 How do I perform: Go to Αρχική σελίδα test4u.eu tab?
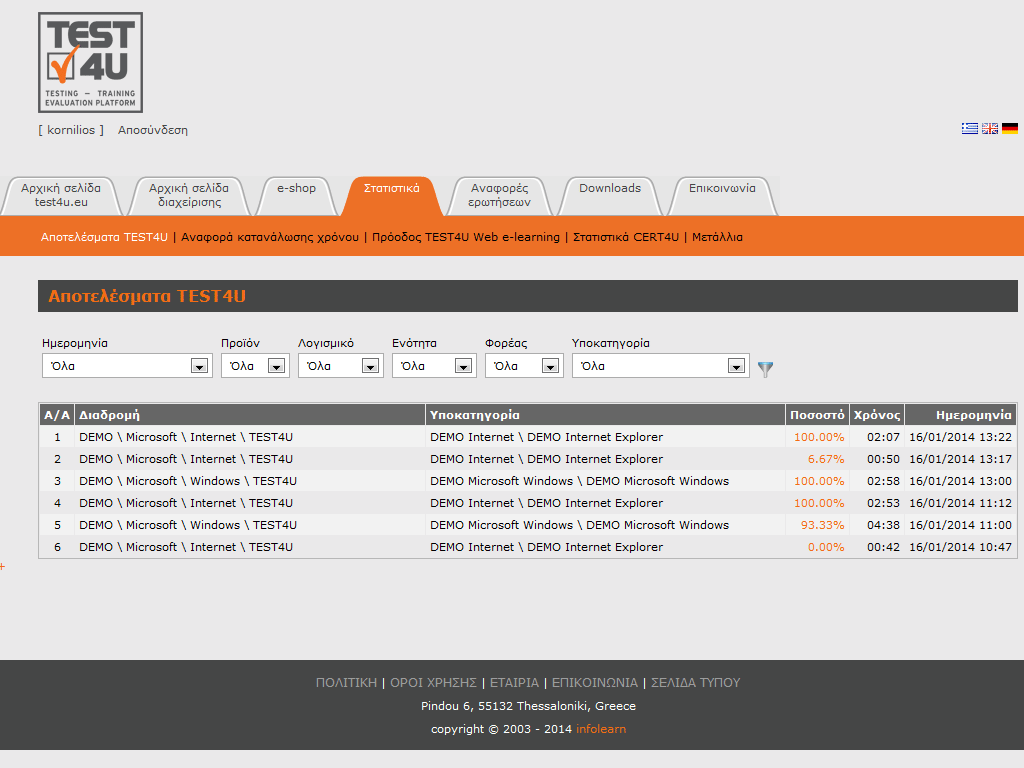point(61,195)
